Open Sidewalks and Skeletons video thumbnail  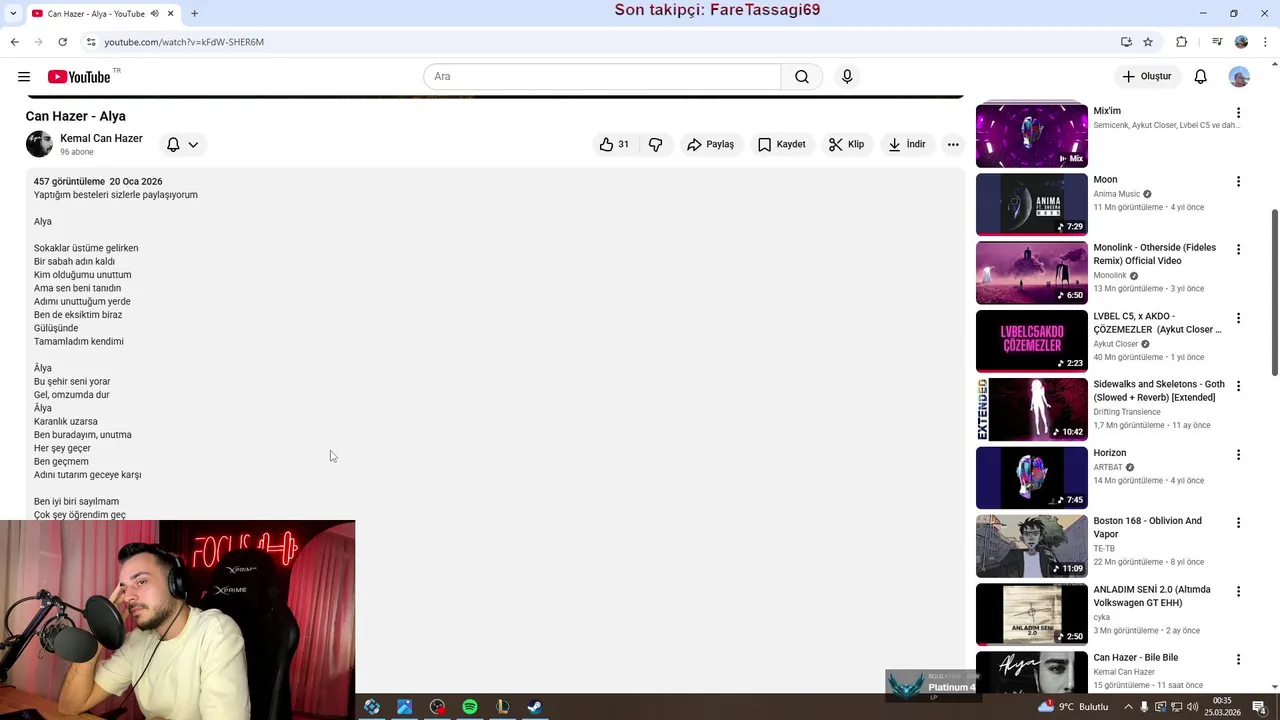[x=1032, y=409]
